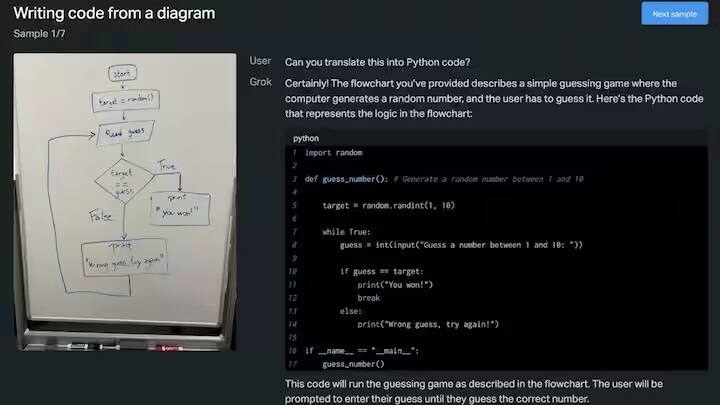Click the 'while True:' code line
720x405 pixels.
point(347,231)
